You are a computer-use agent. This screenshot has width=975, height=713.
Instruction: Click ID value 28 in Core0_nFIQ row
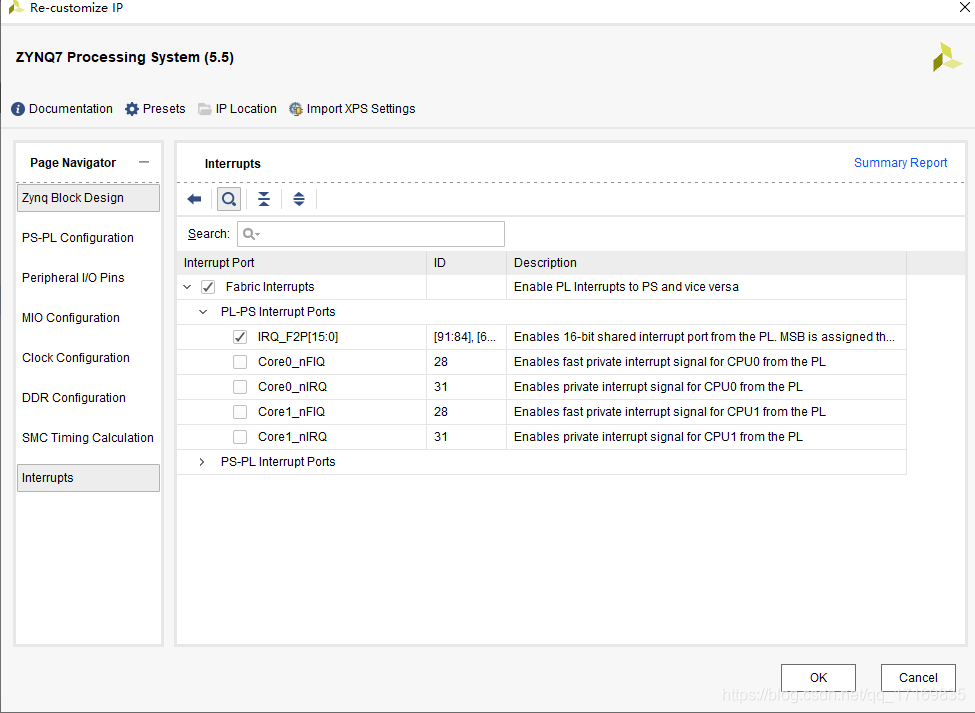[441, 362]
